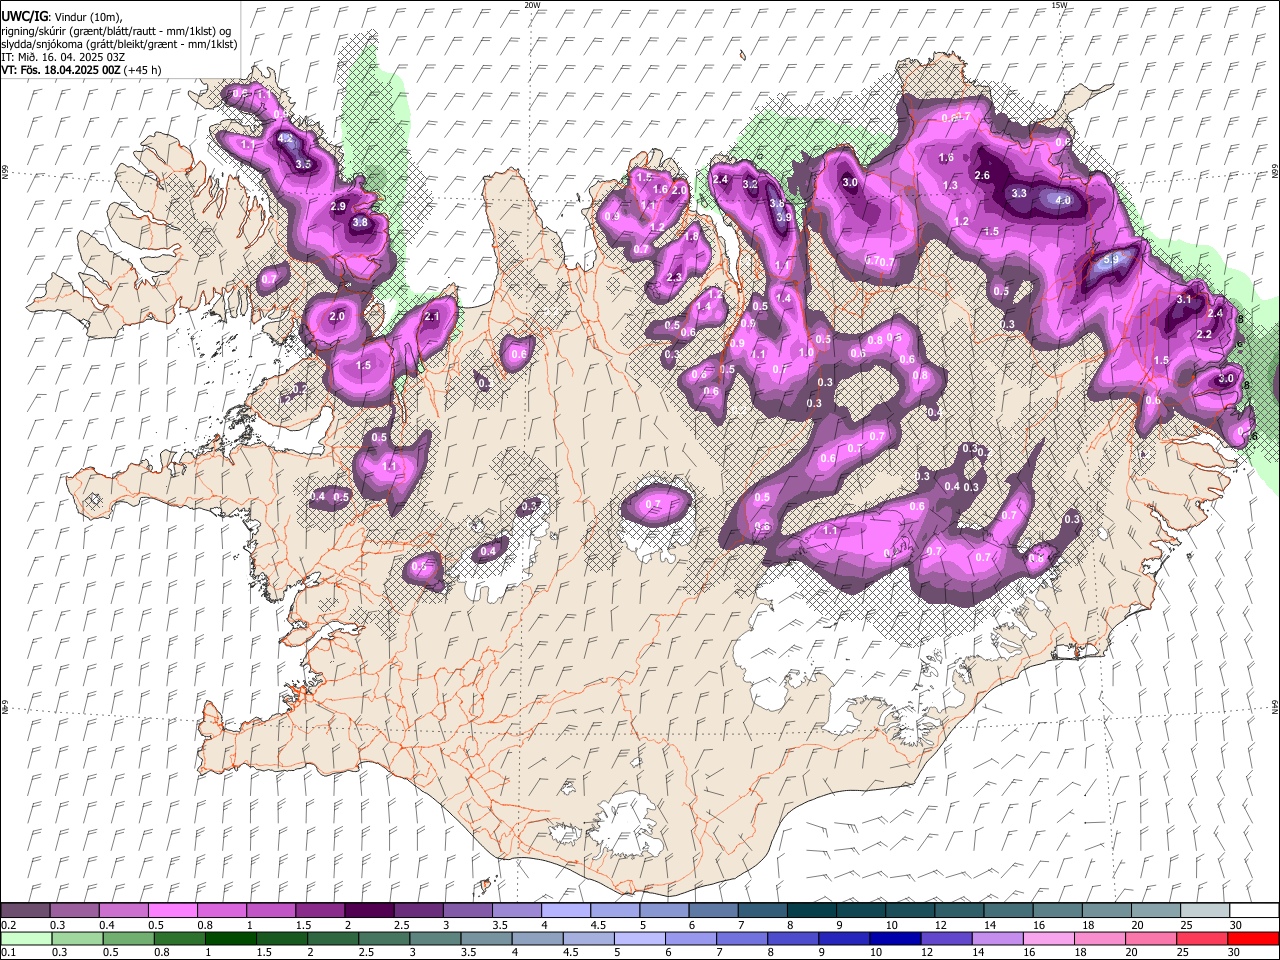The image size is (1280, 960).
Task: Click the '3.2' snowfall value on the map
Action: point(750,185)
